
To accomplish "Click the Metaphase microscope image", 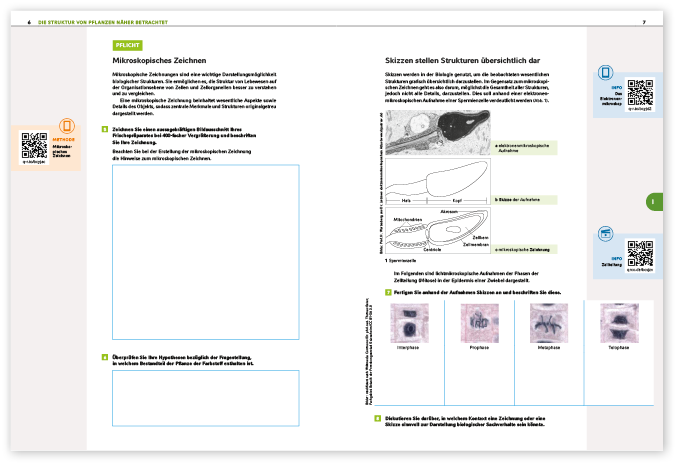I will (x=543, y=324).
